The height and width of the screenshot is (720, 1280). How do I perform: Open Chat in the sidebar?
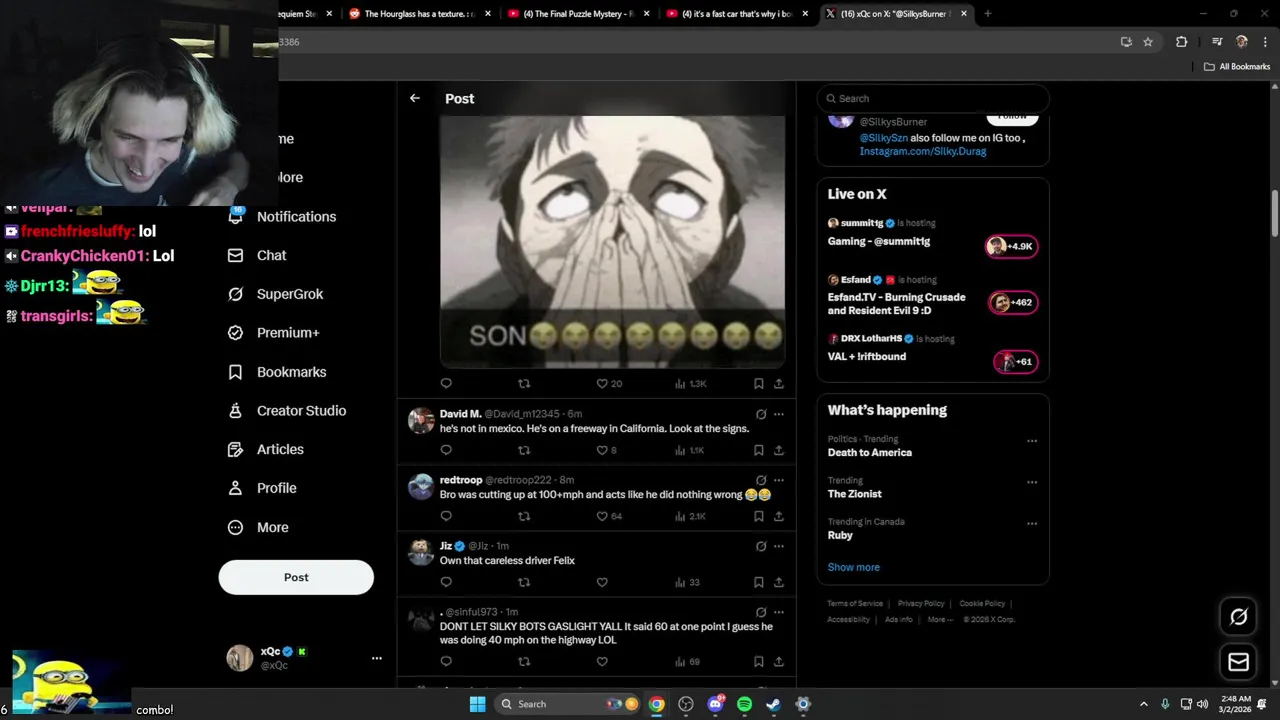(x=271, y=255)
